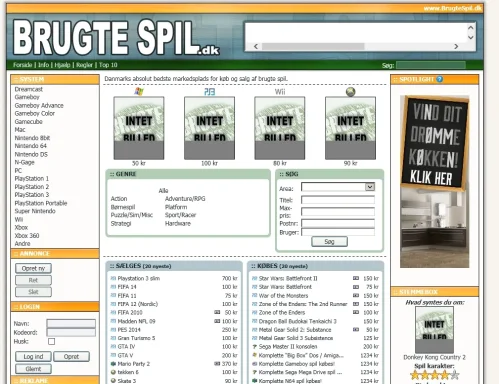This screenshot has width=499, height=384.
Task: Click the icon beside Playstation 3 slim
Action: (113, 278)
